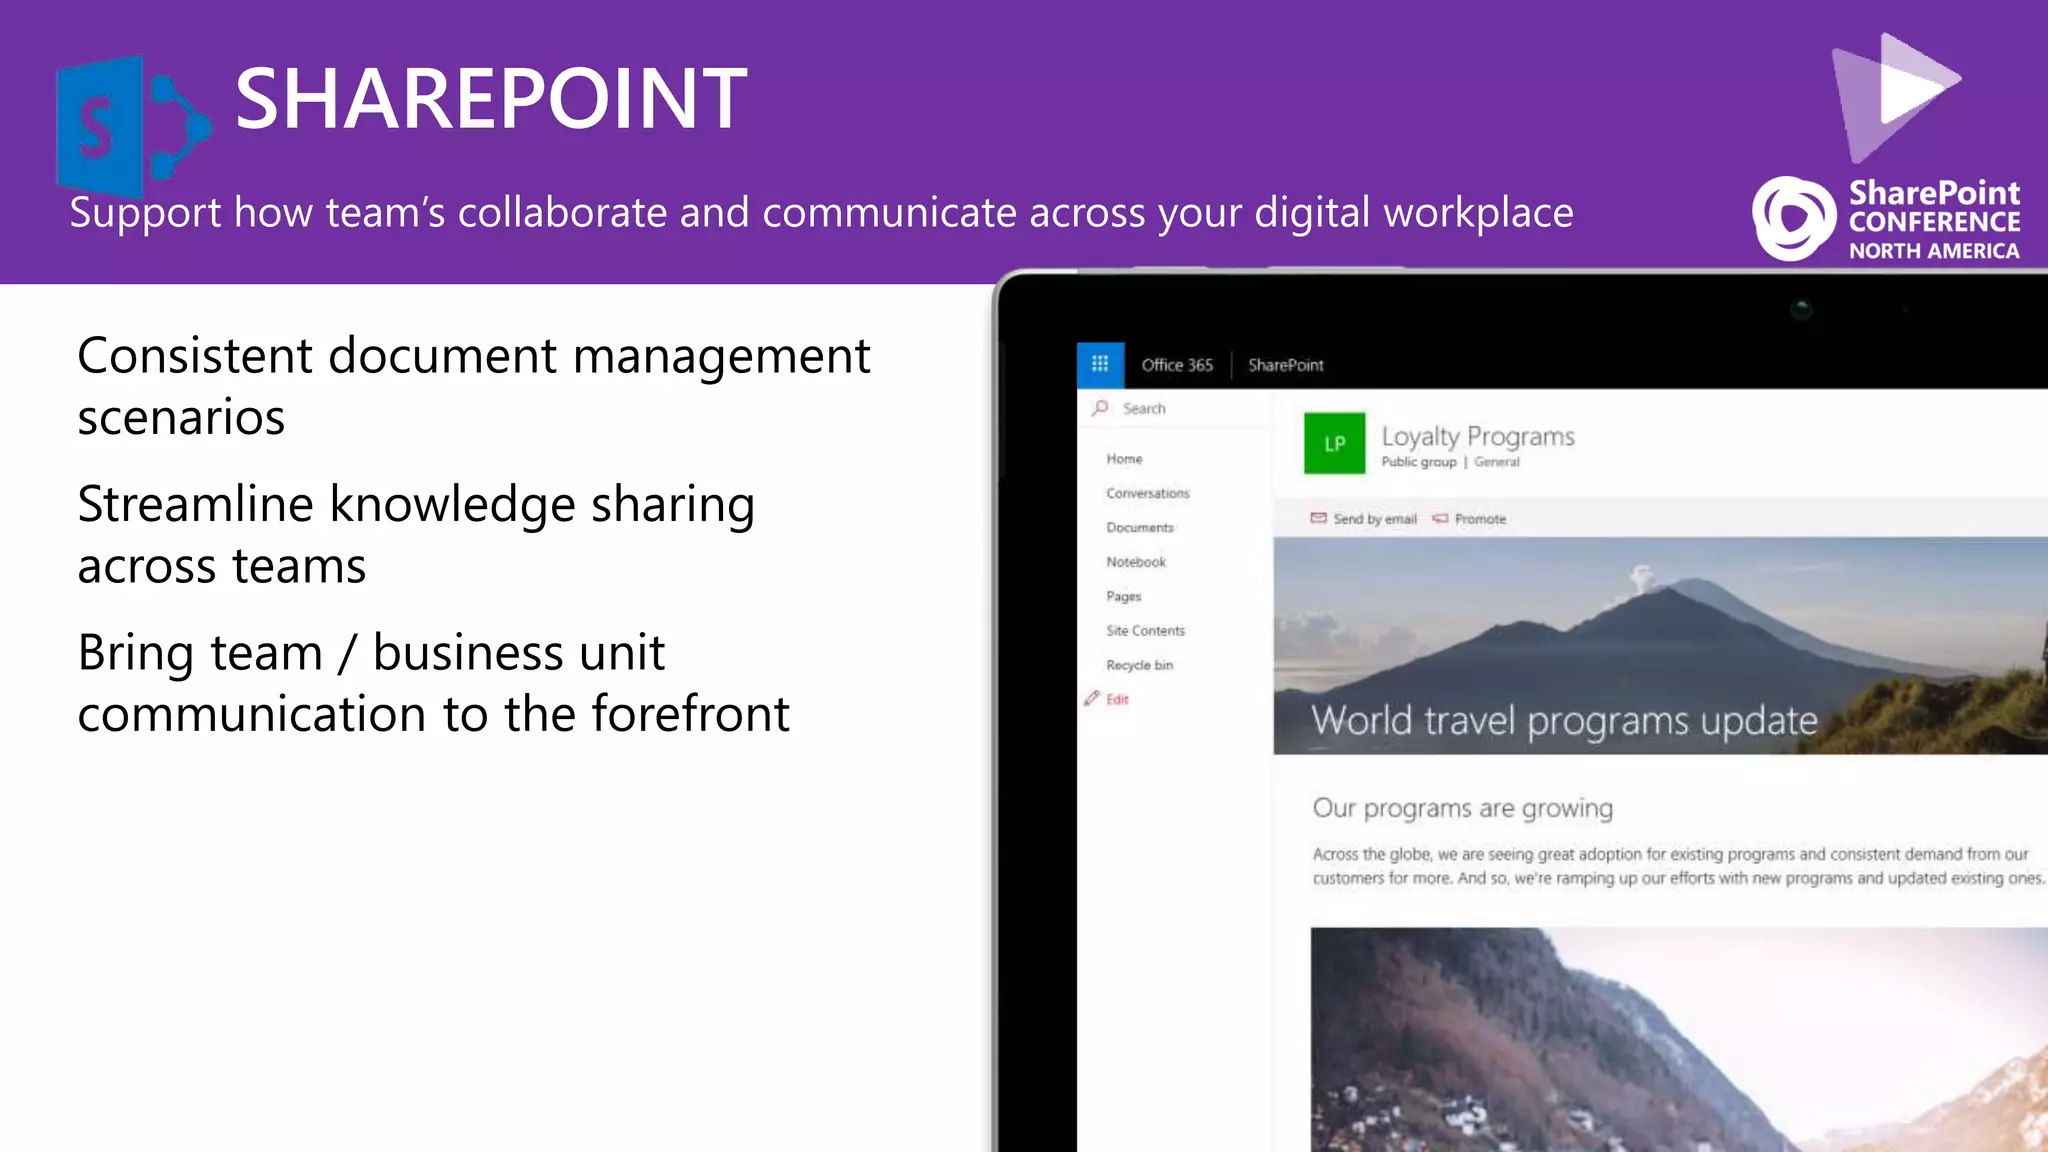
Task: Click the Send by email button
Action: click(1364, 518)
